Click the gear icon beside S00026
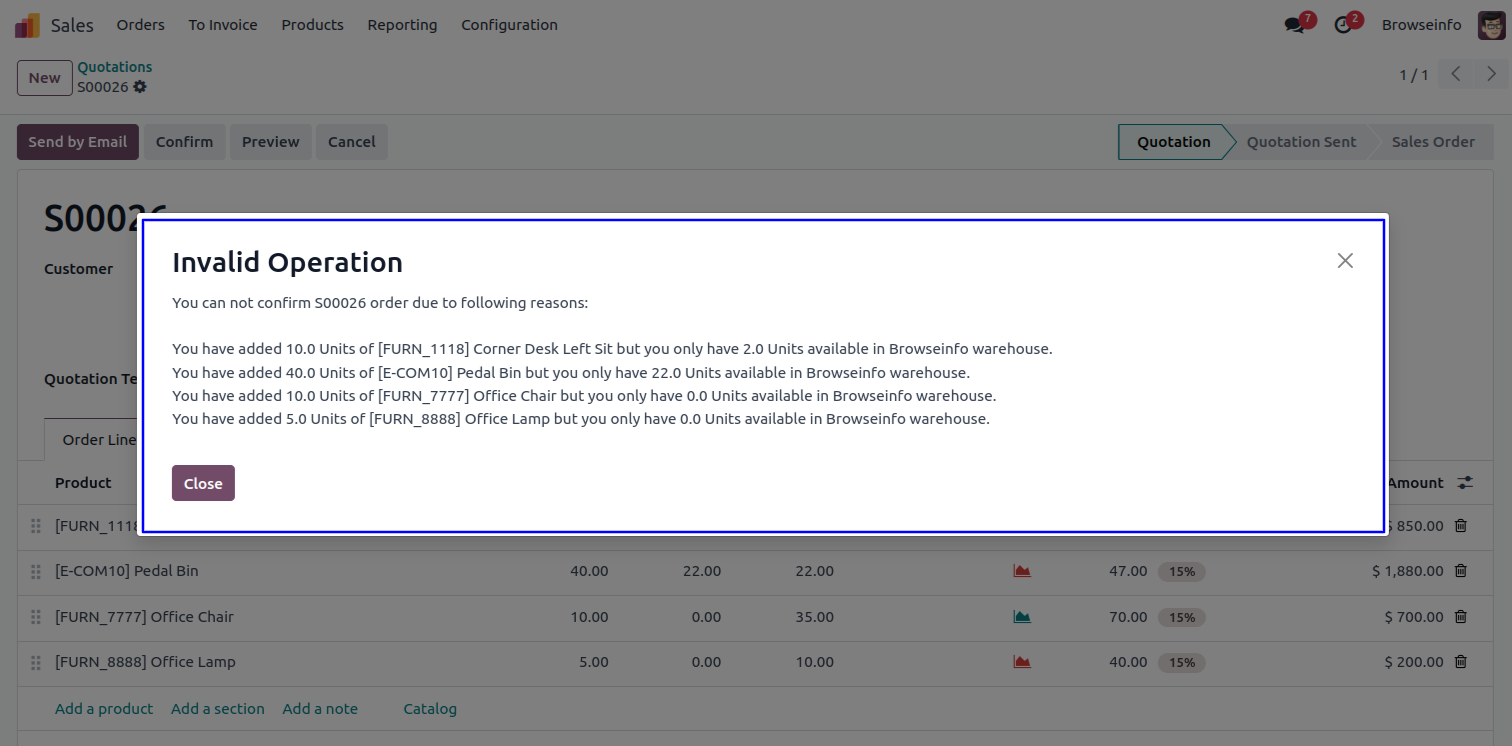This screenshot has width=1512, height=746. [140, 87]
